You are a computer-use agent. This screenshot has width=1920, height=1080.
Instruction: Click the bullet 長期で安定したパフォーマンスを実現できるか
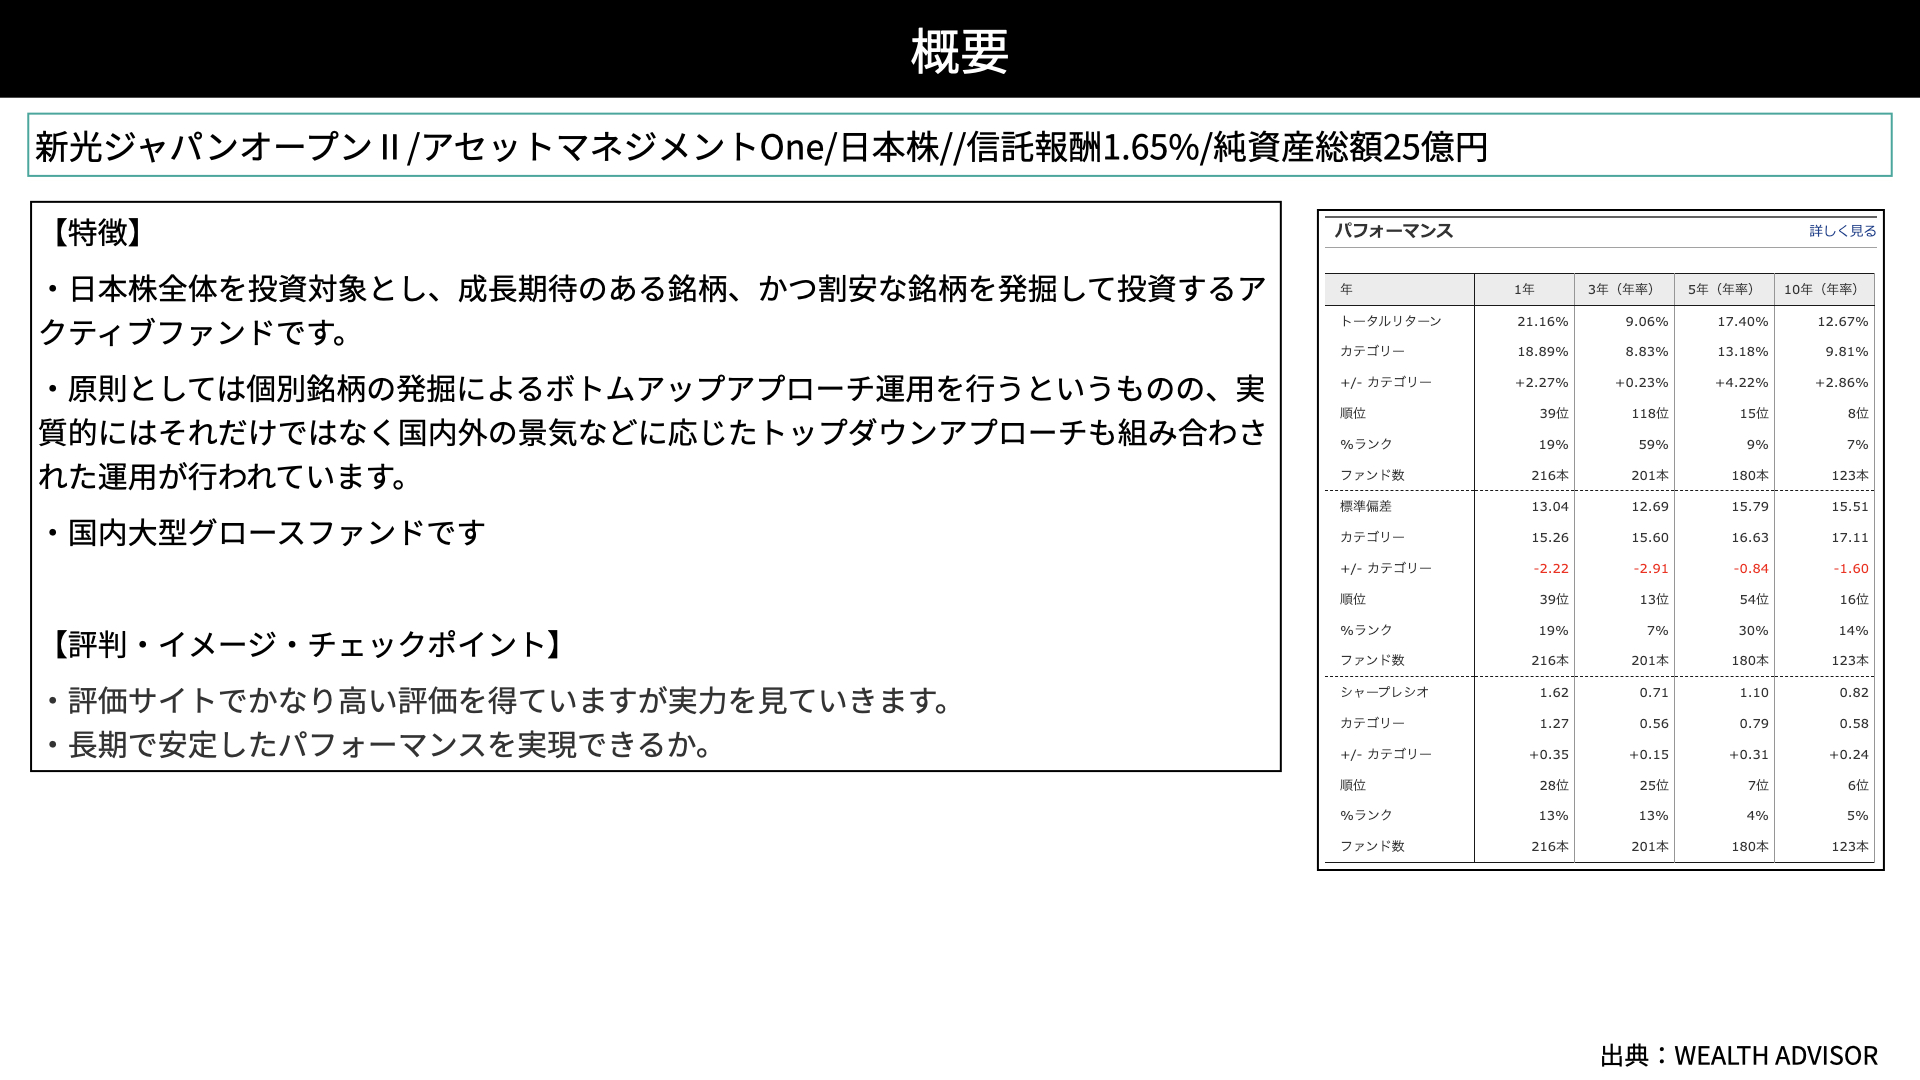point(379,744)
